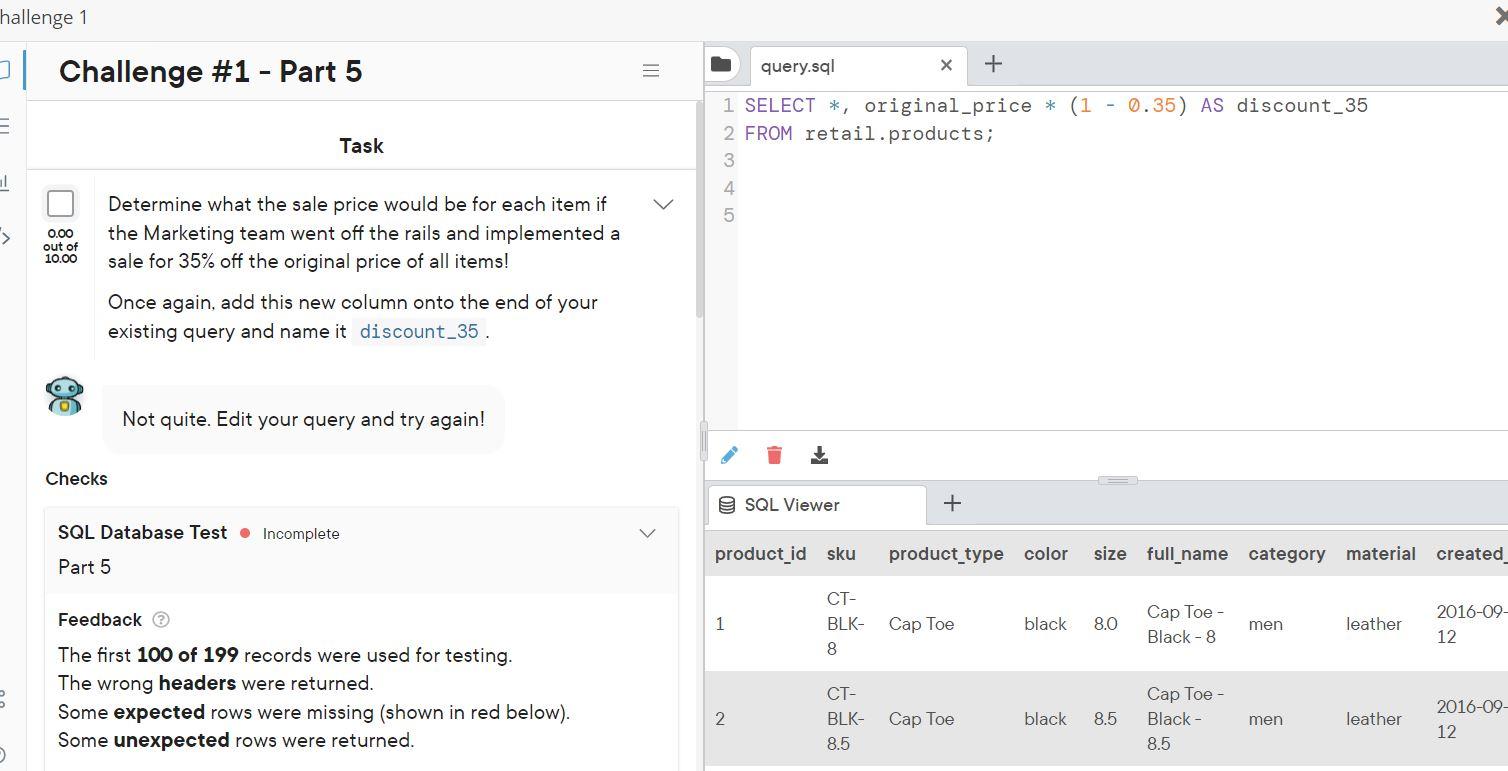This screenshot has height=771, width=1508.
Task: Tick the task completion checkbox
Action: [60, 204]
